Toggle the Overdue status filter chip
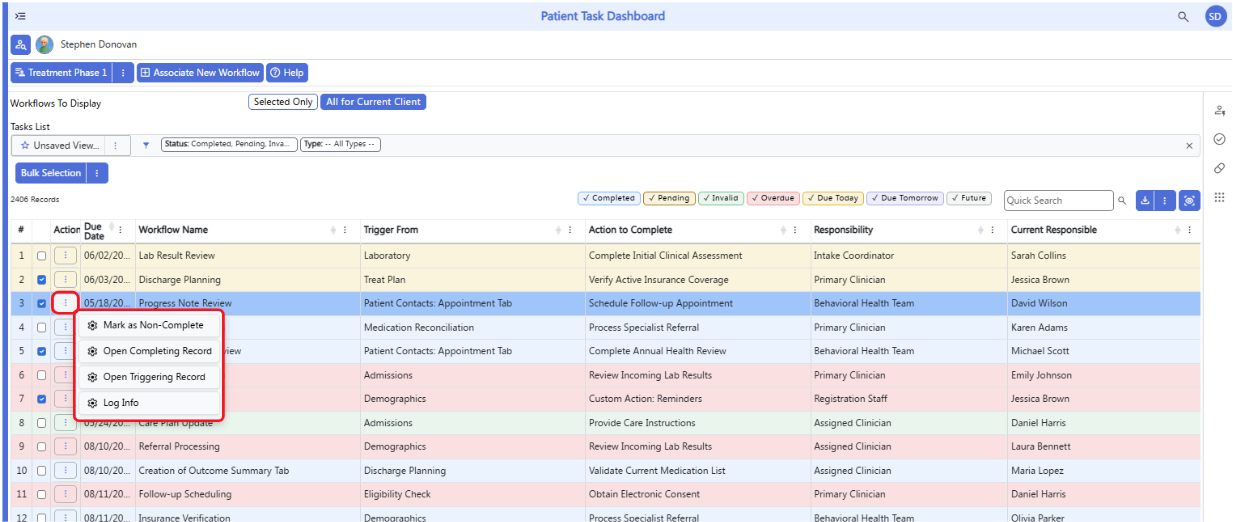Screen dimensions: 1233x522 (773, 198)
